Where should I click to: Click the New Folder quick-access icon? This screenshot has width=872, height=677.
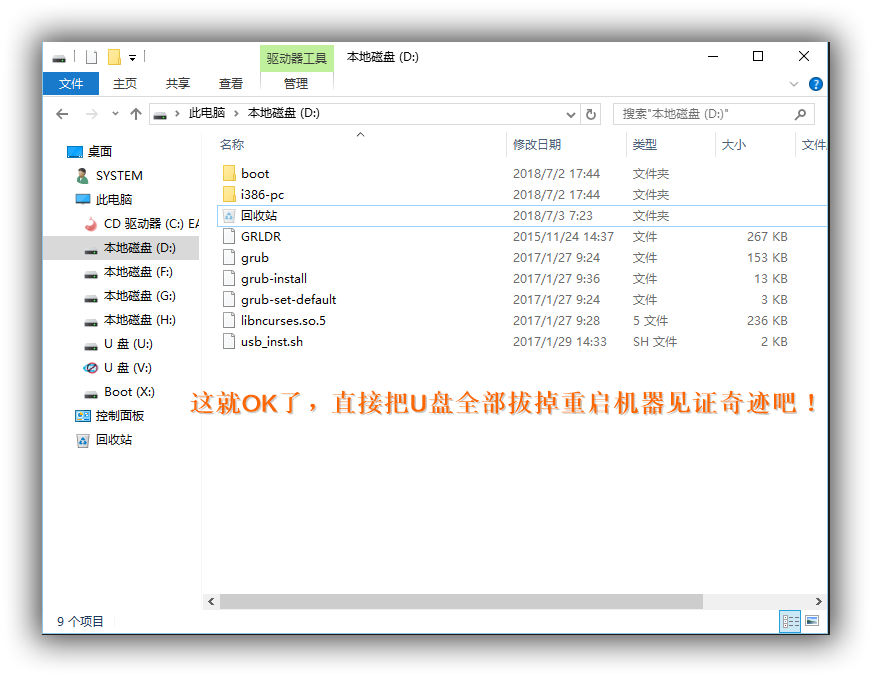114,57
